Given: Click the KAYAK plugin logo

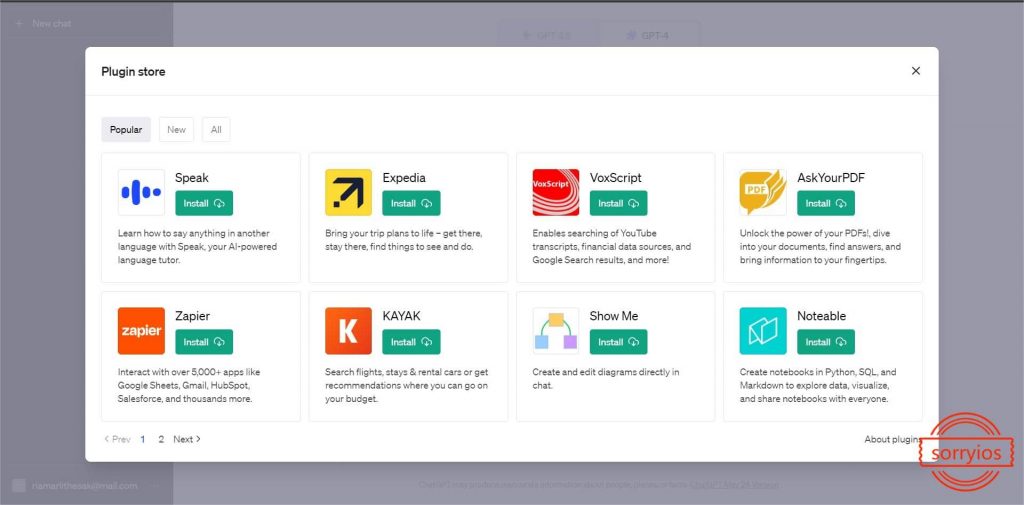Looking at the screenshot, I should tap(348, 331).
